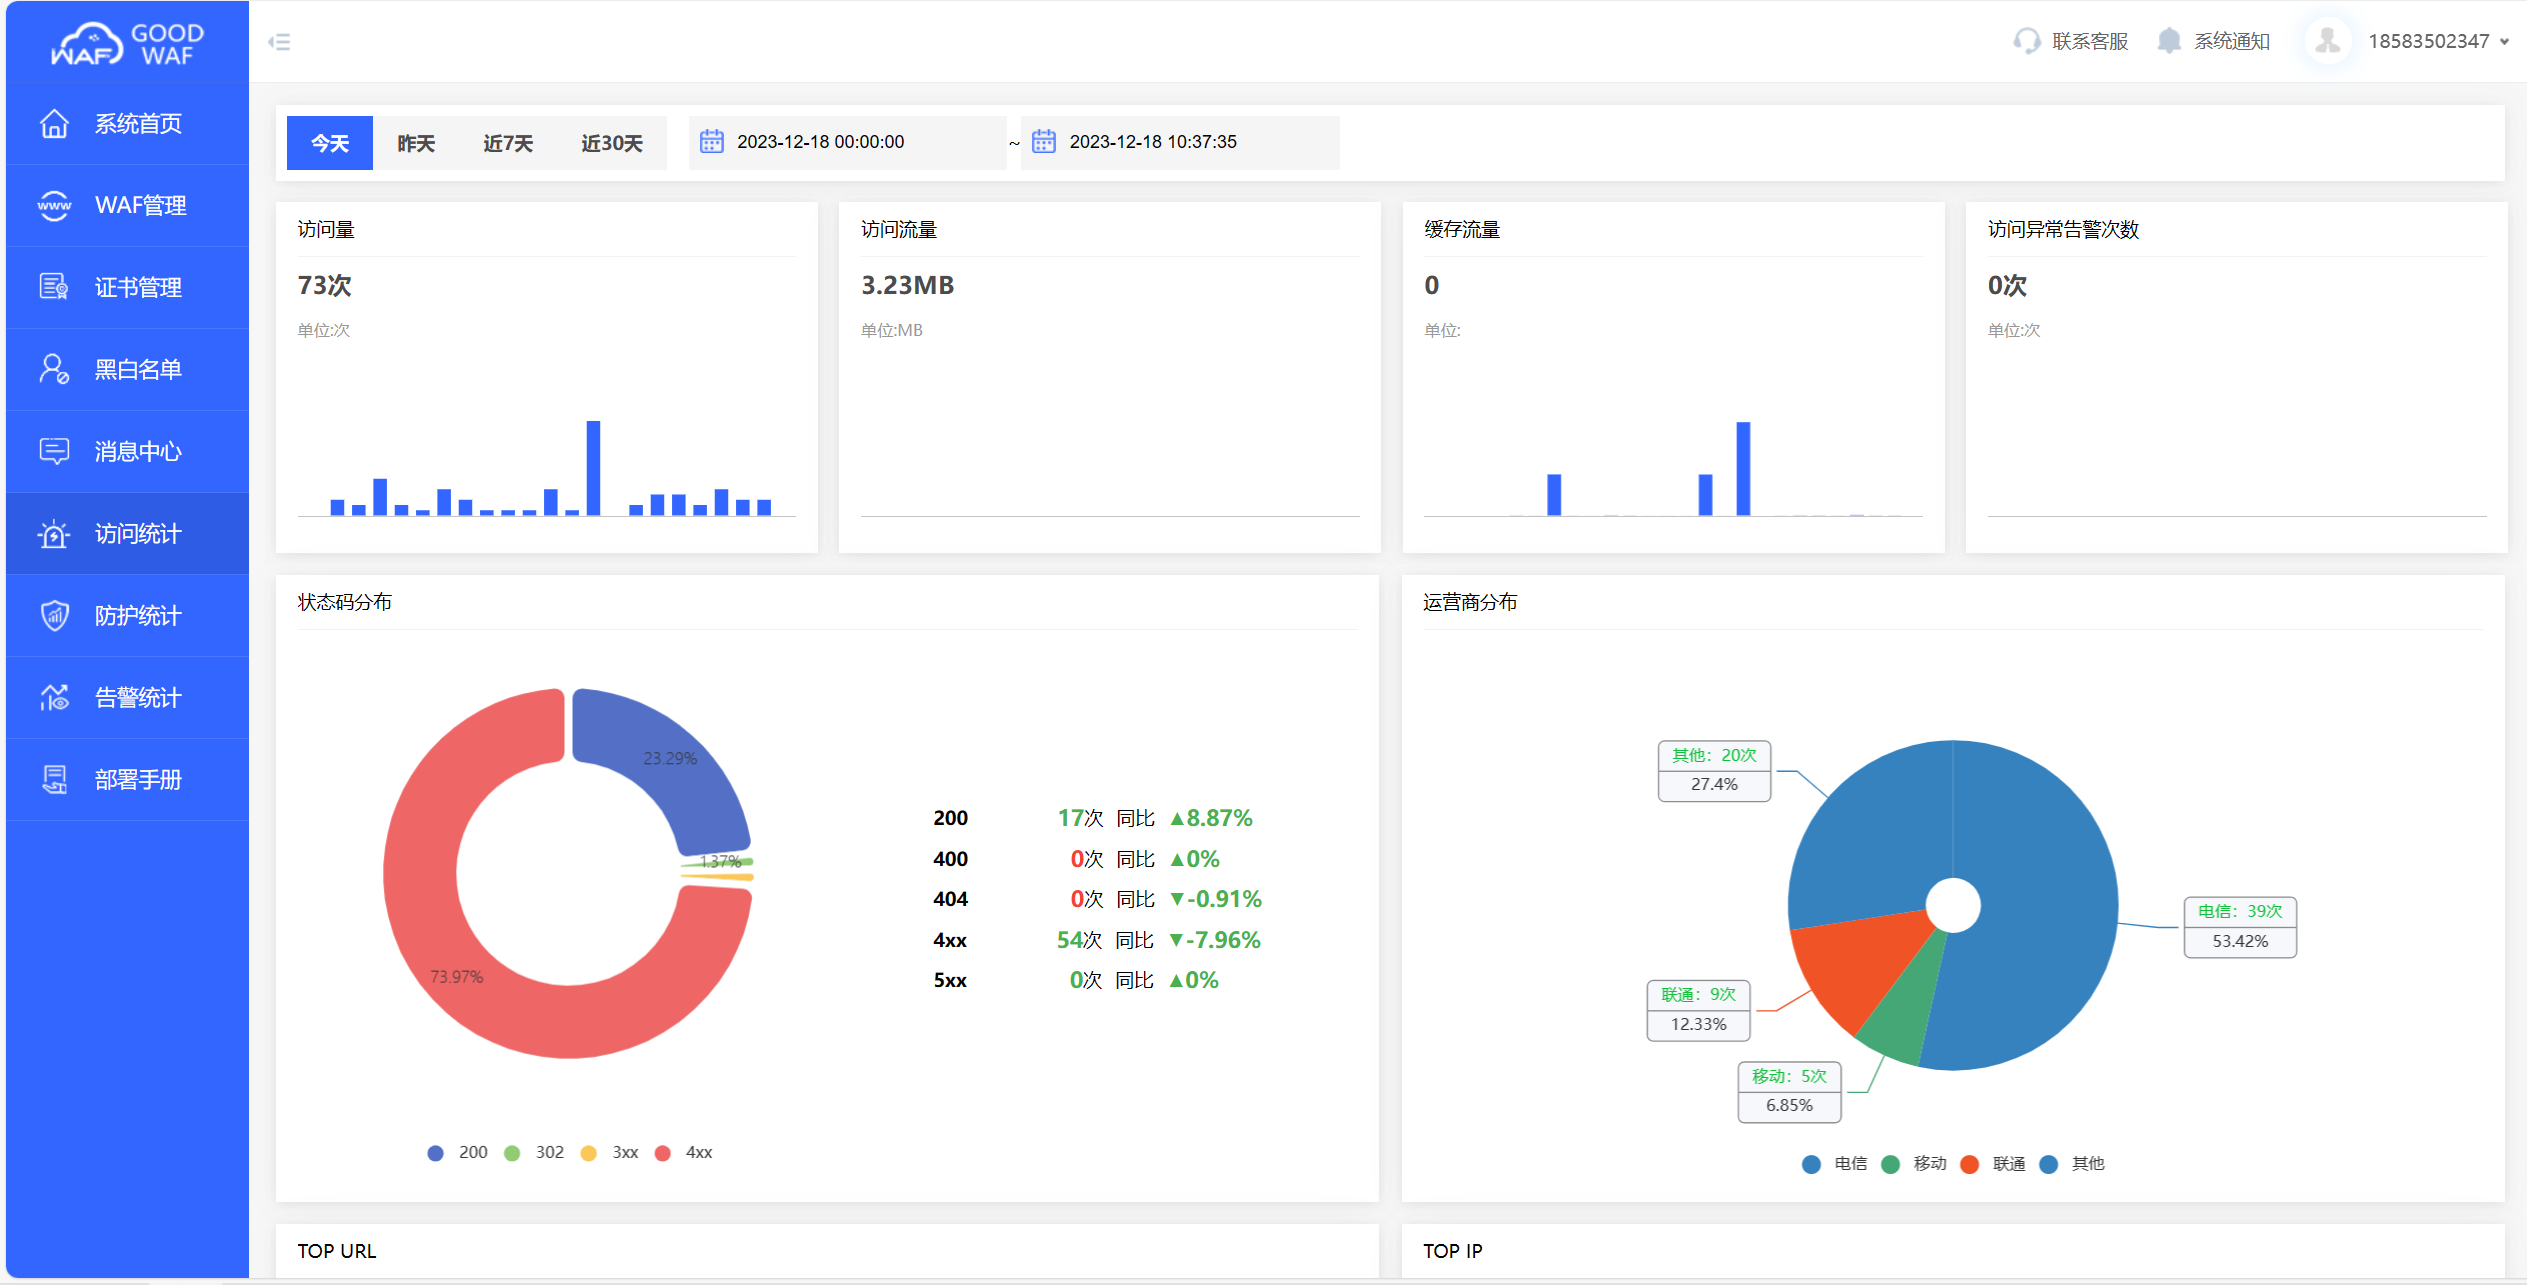The width and height of the screenshot is (2527, 1285).
Task: Click the home icon beside 系统首页
Action: click(x=54, y=124)
